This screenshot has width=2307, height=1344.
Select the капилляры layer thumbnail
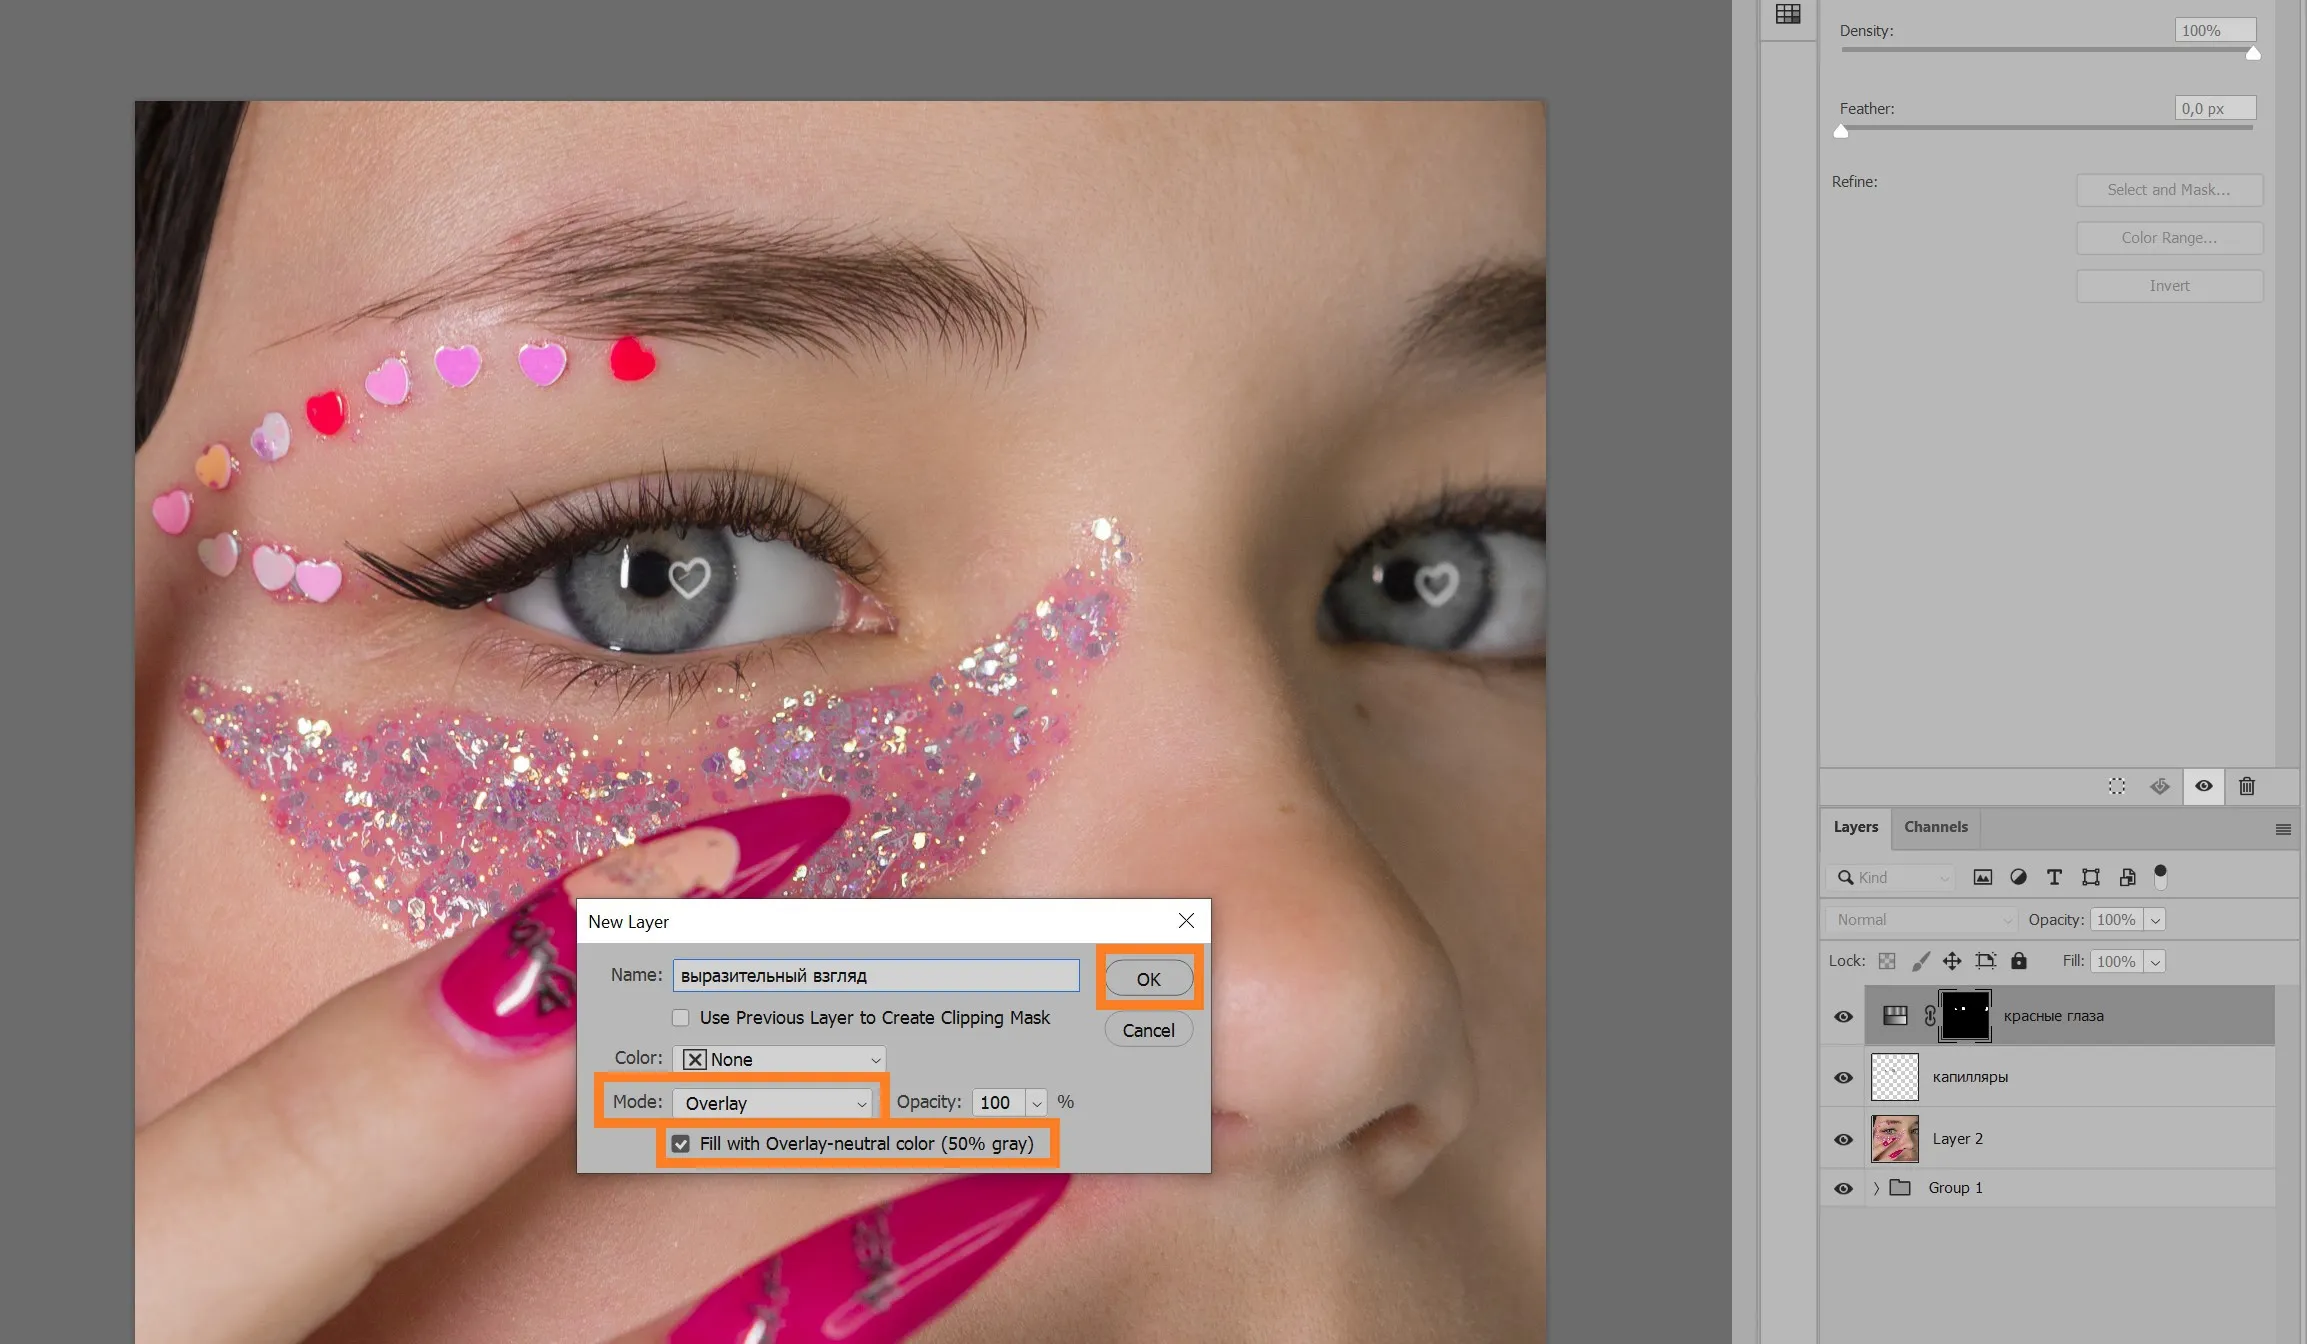(x=1894, y=1077)
